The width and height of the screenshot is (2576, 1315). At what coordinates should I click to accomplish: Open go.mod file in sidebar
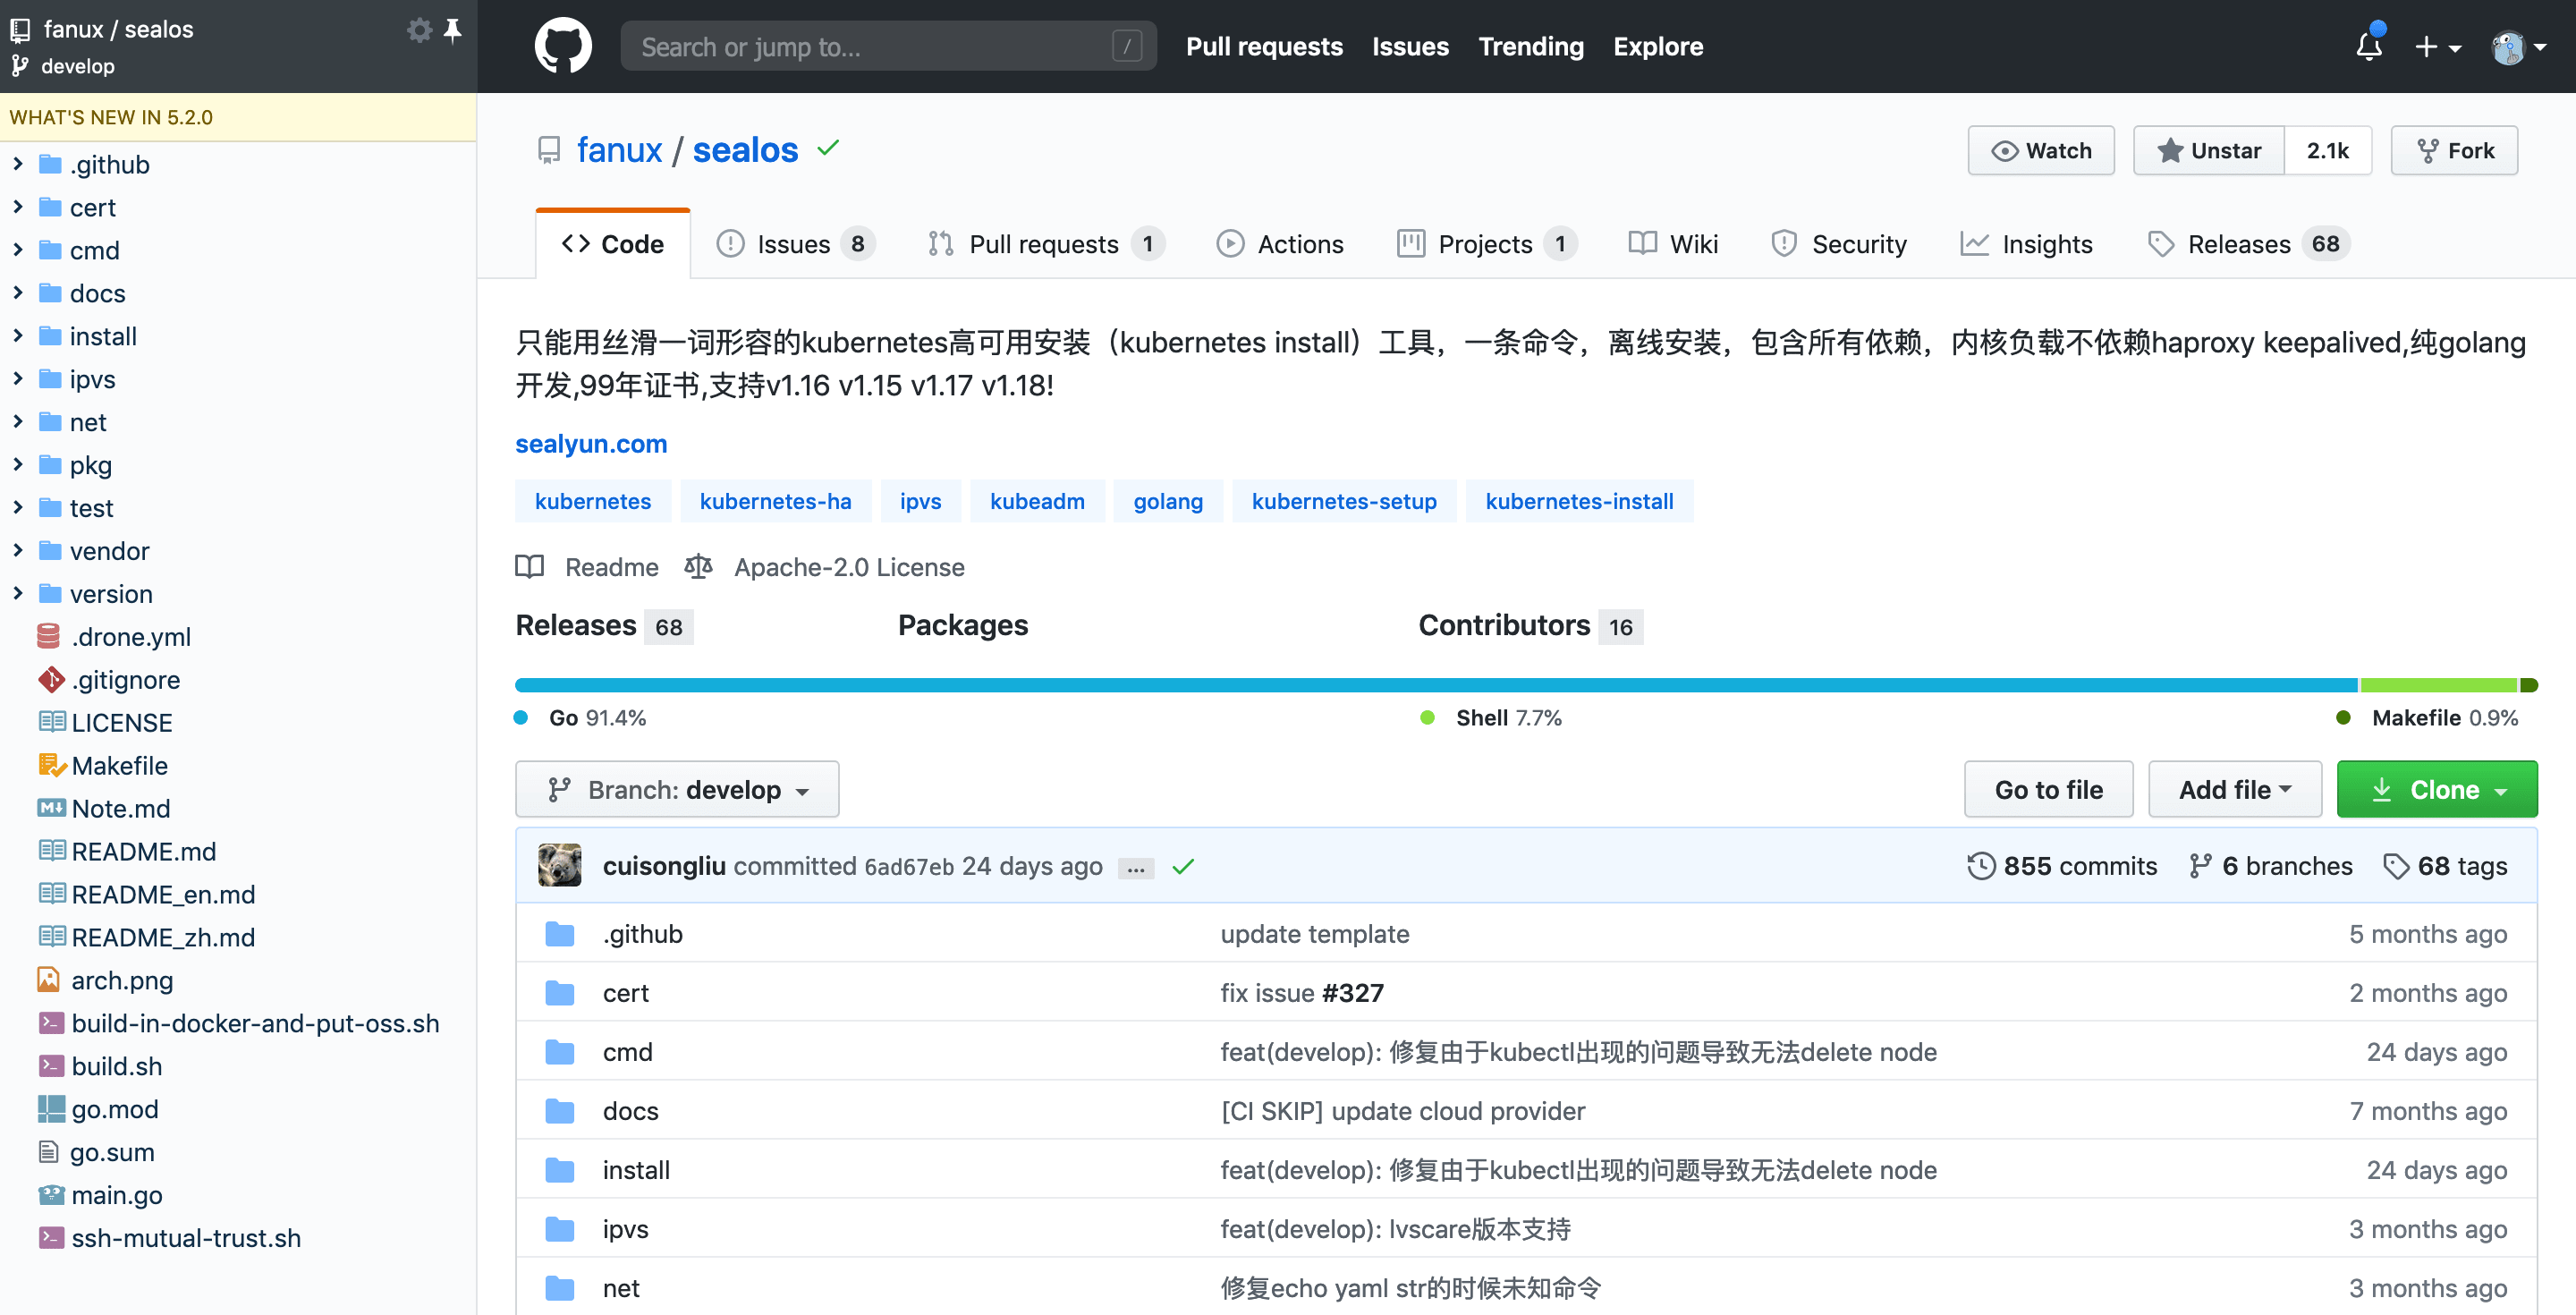coord(114,1110)
